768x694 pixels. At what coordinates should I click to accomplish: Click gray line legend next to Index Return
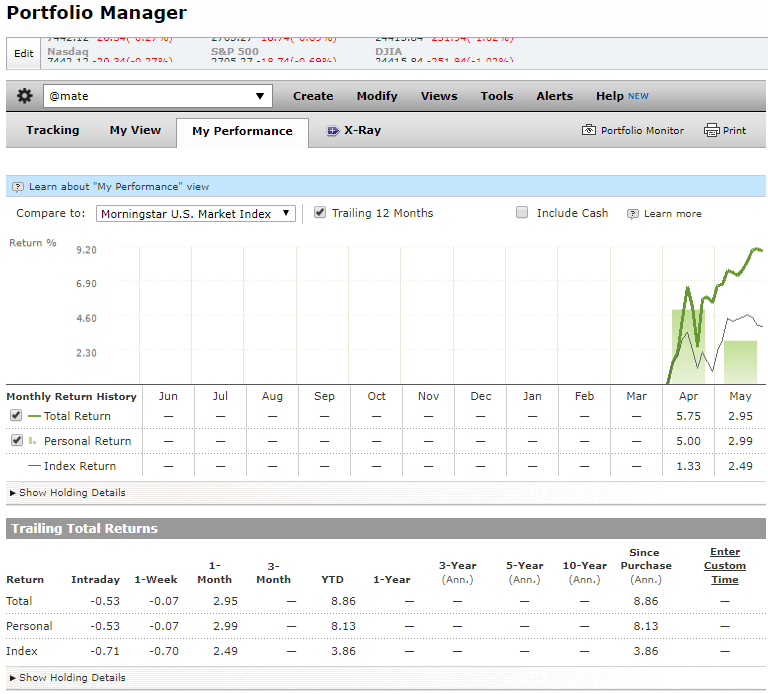[x=34, y=466]
